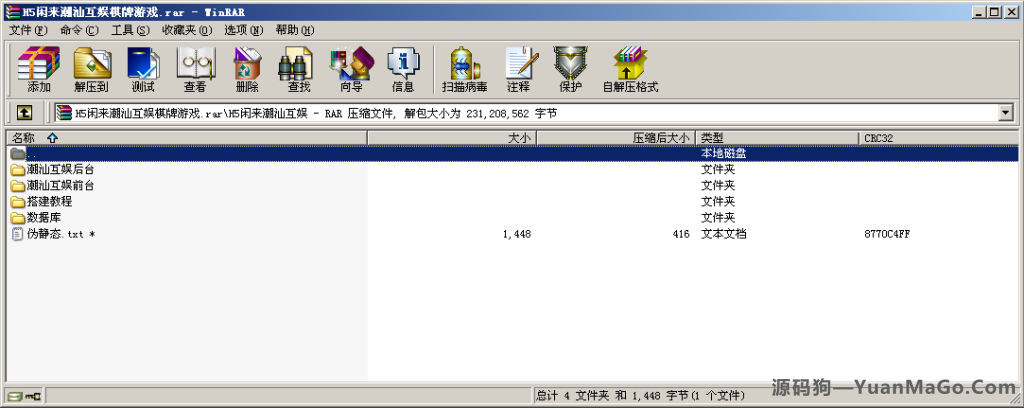This screenshot has width=1024, height=408.
Task: Sort by 压缩后大小 column header
Action: [660, 137]
